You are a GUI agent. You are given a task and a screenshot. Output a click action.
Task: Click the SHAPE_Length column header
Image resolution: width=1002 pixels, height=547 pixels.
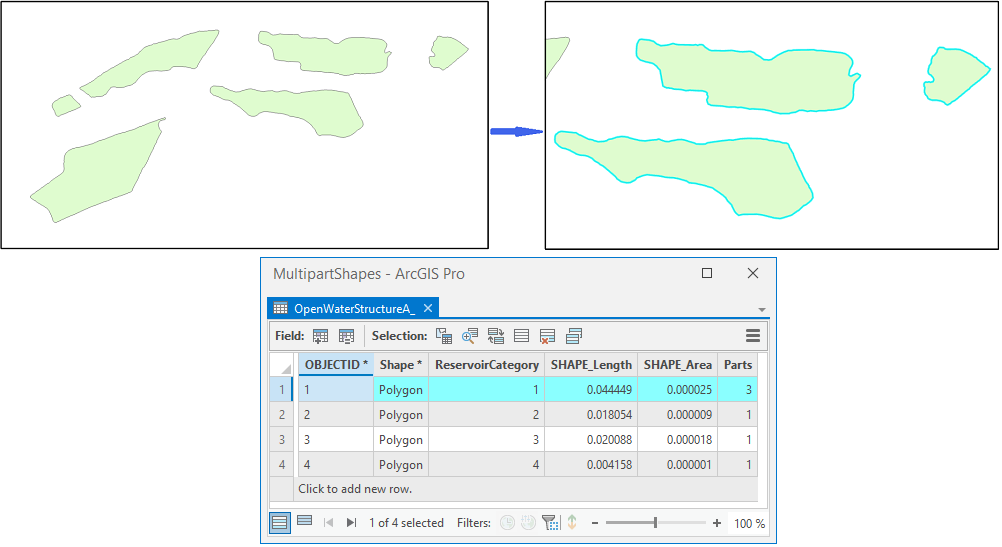591,365
